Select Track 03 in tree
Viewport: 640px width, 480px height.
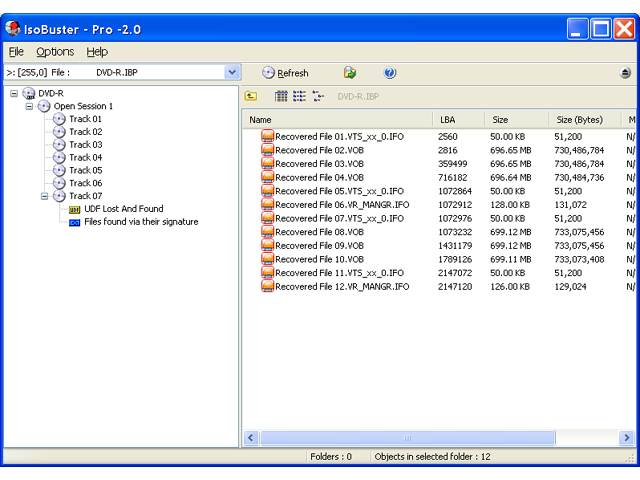pyautogui.click(x=86, y=144)
